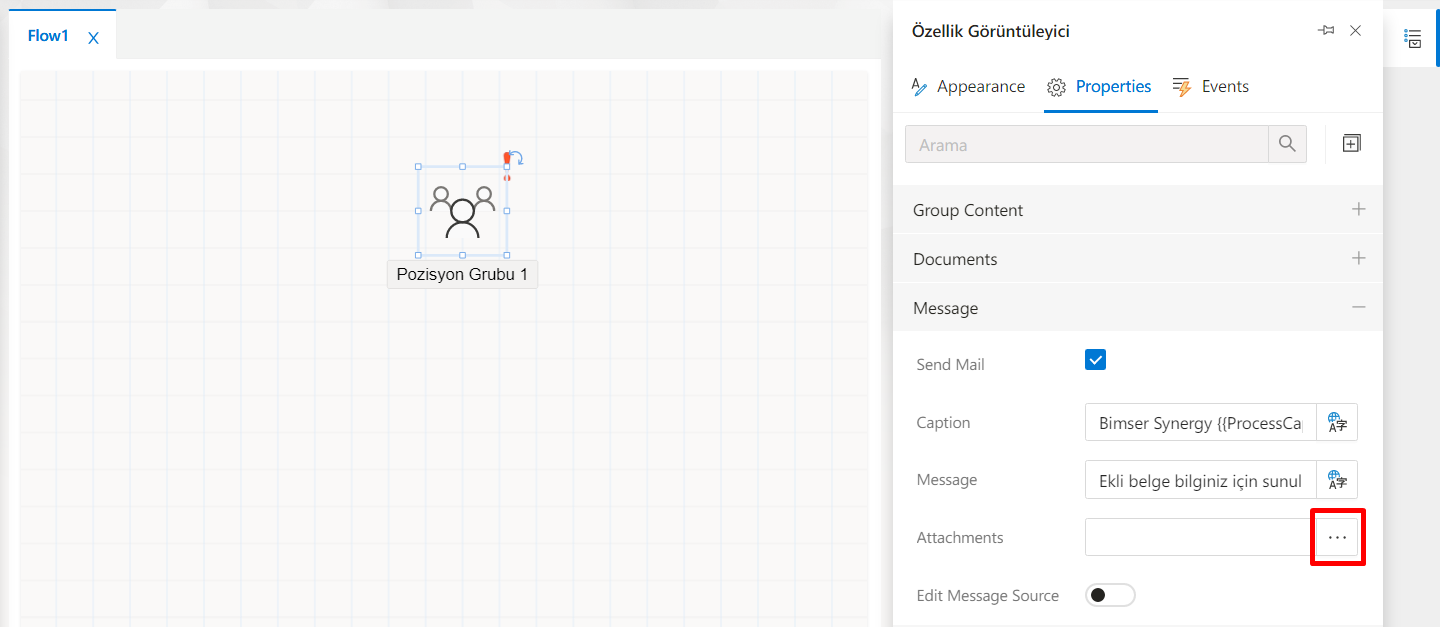Uncheck the Send Mail checkbox
Viewport: 1440px width, 627px height.
tap(1095, 360)
